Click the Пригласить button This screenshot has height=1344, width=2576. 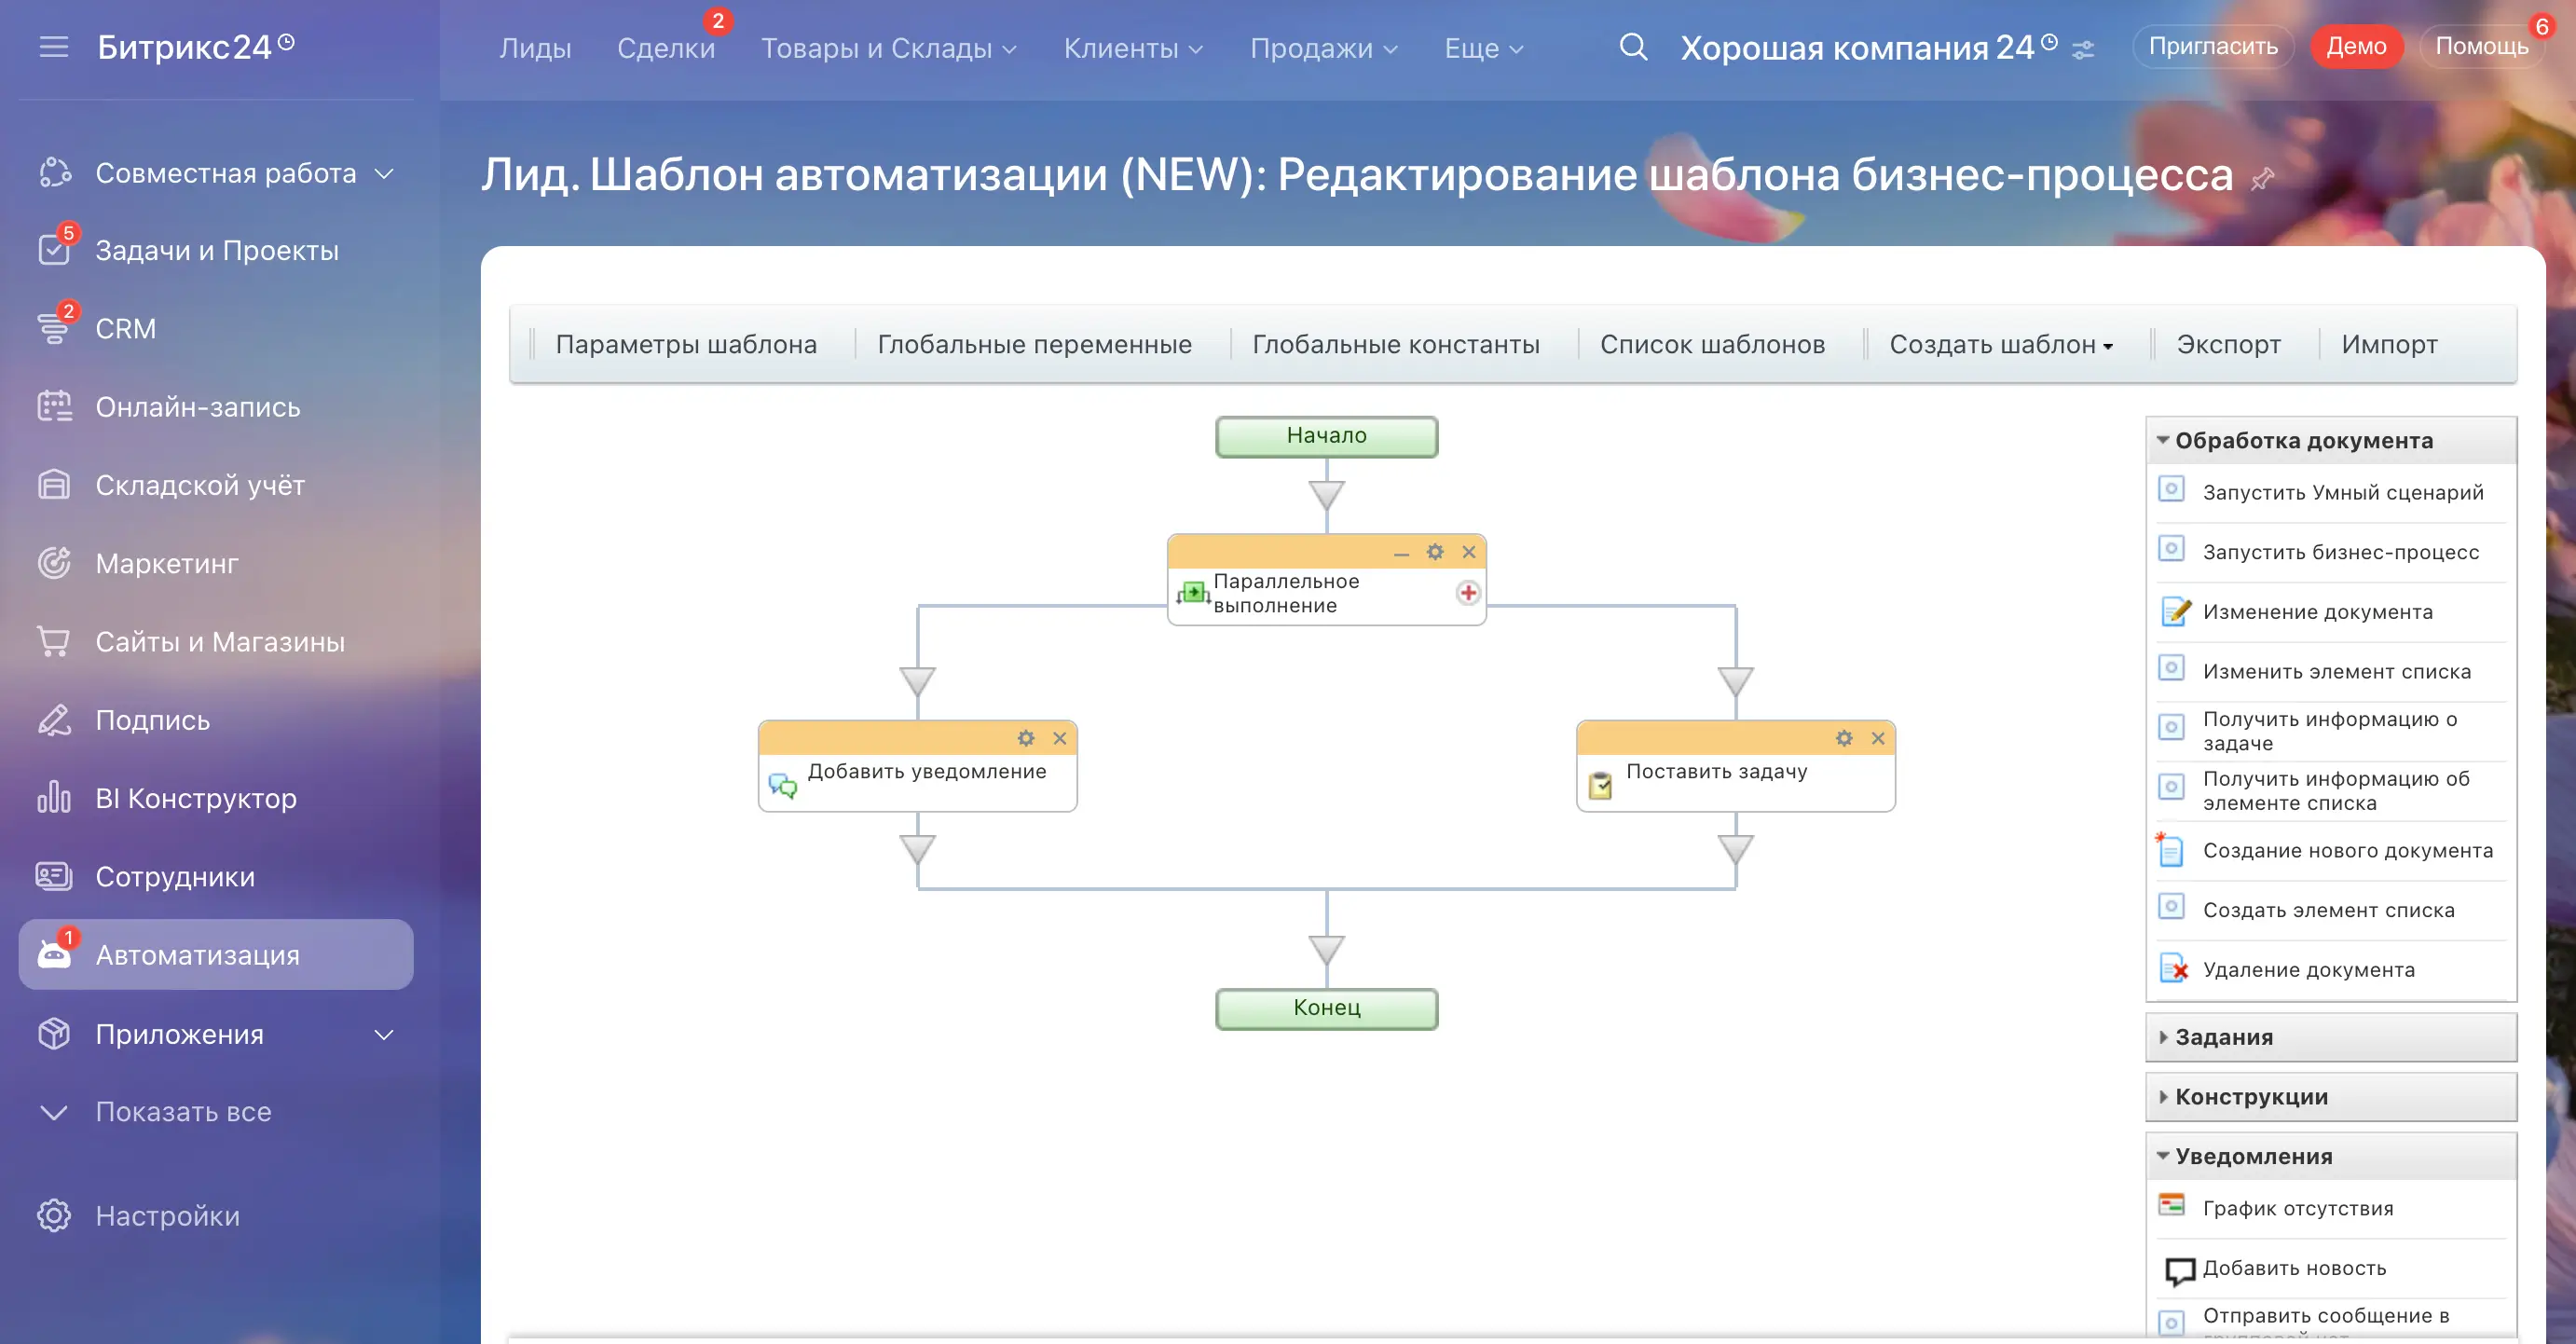point(2213,46)
